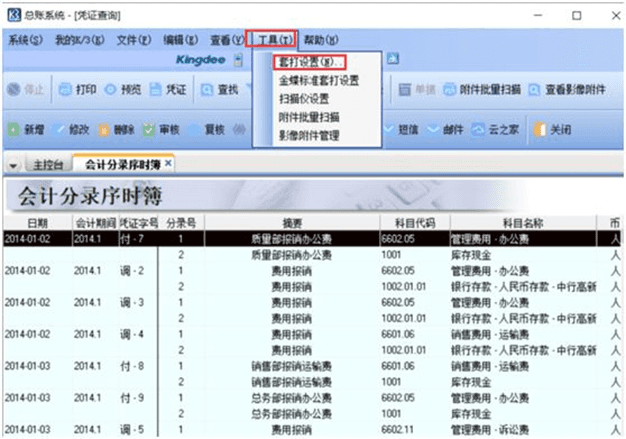Open the 编辑(E) menu
The height and width of the screenshot is (439, 626).
(x=180, y=40)
